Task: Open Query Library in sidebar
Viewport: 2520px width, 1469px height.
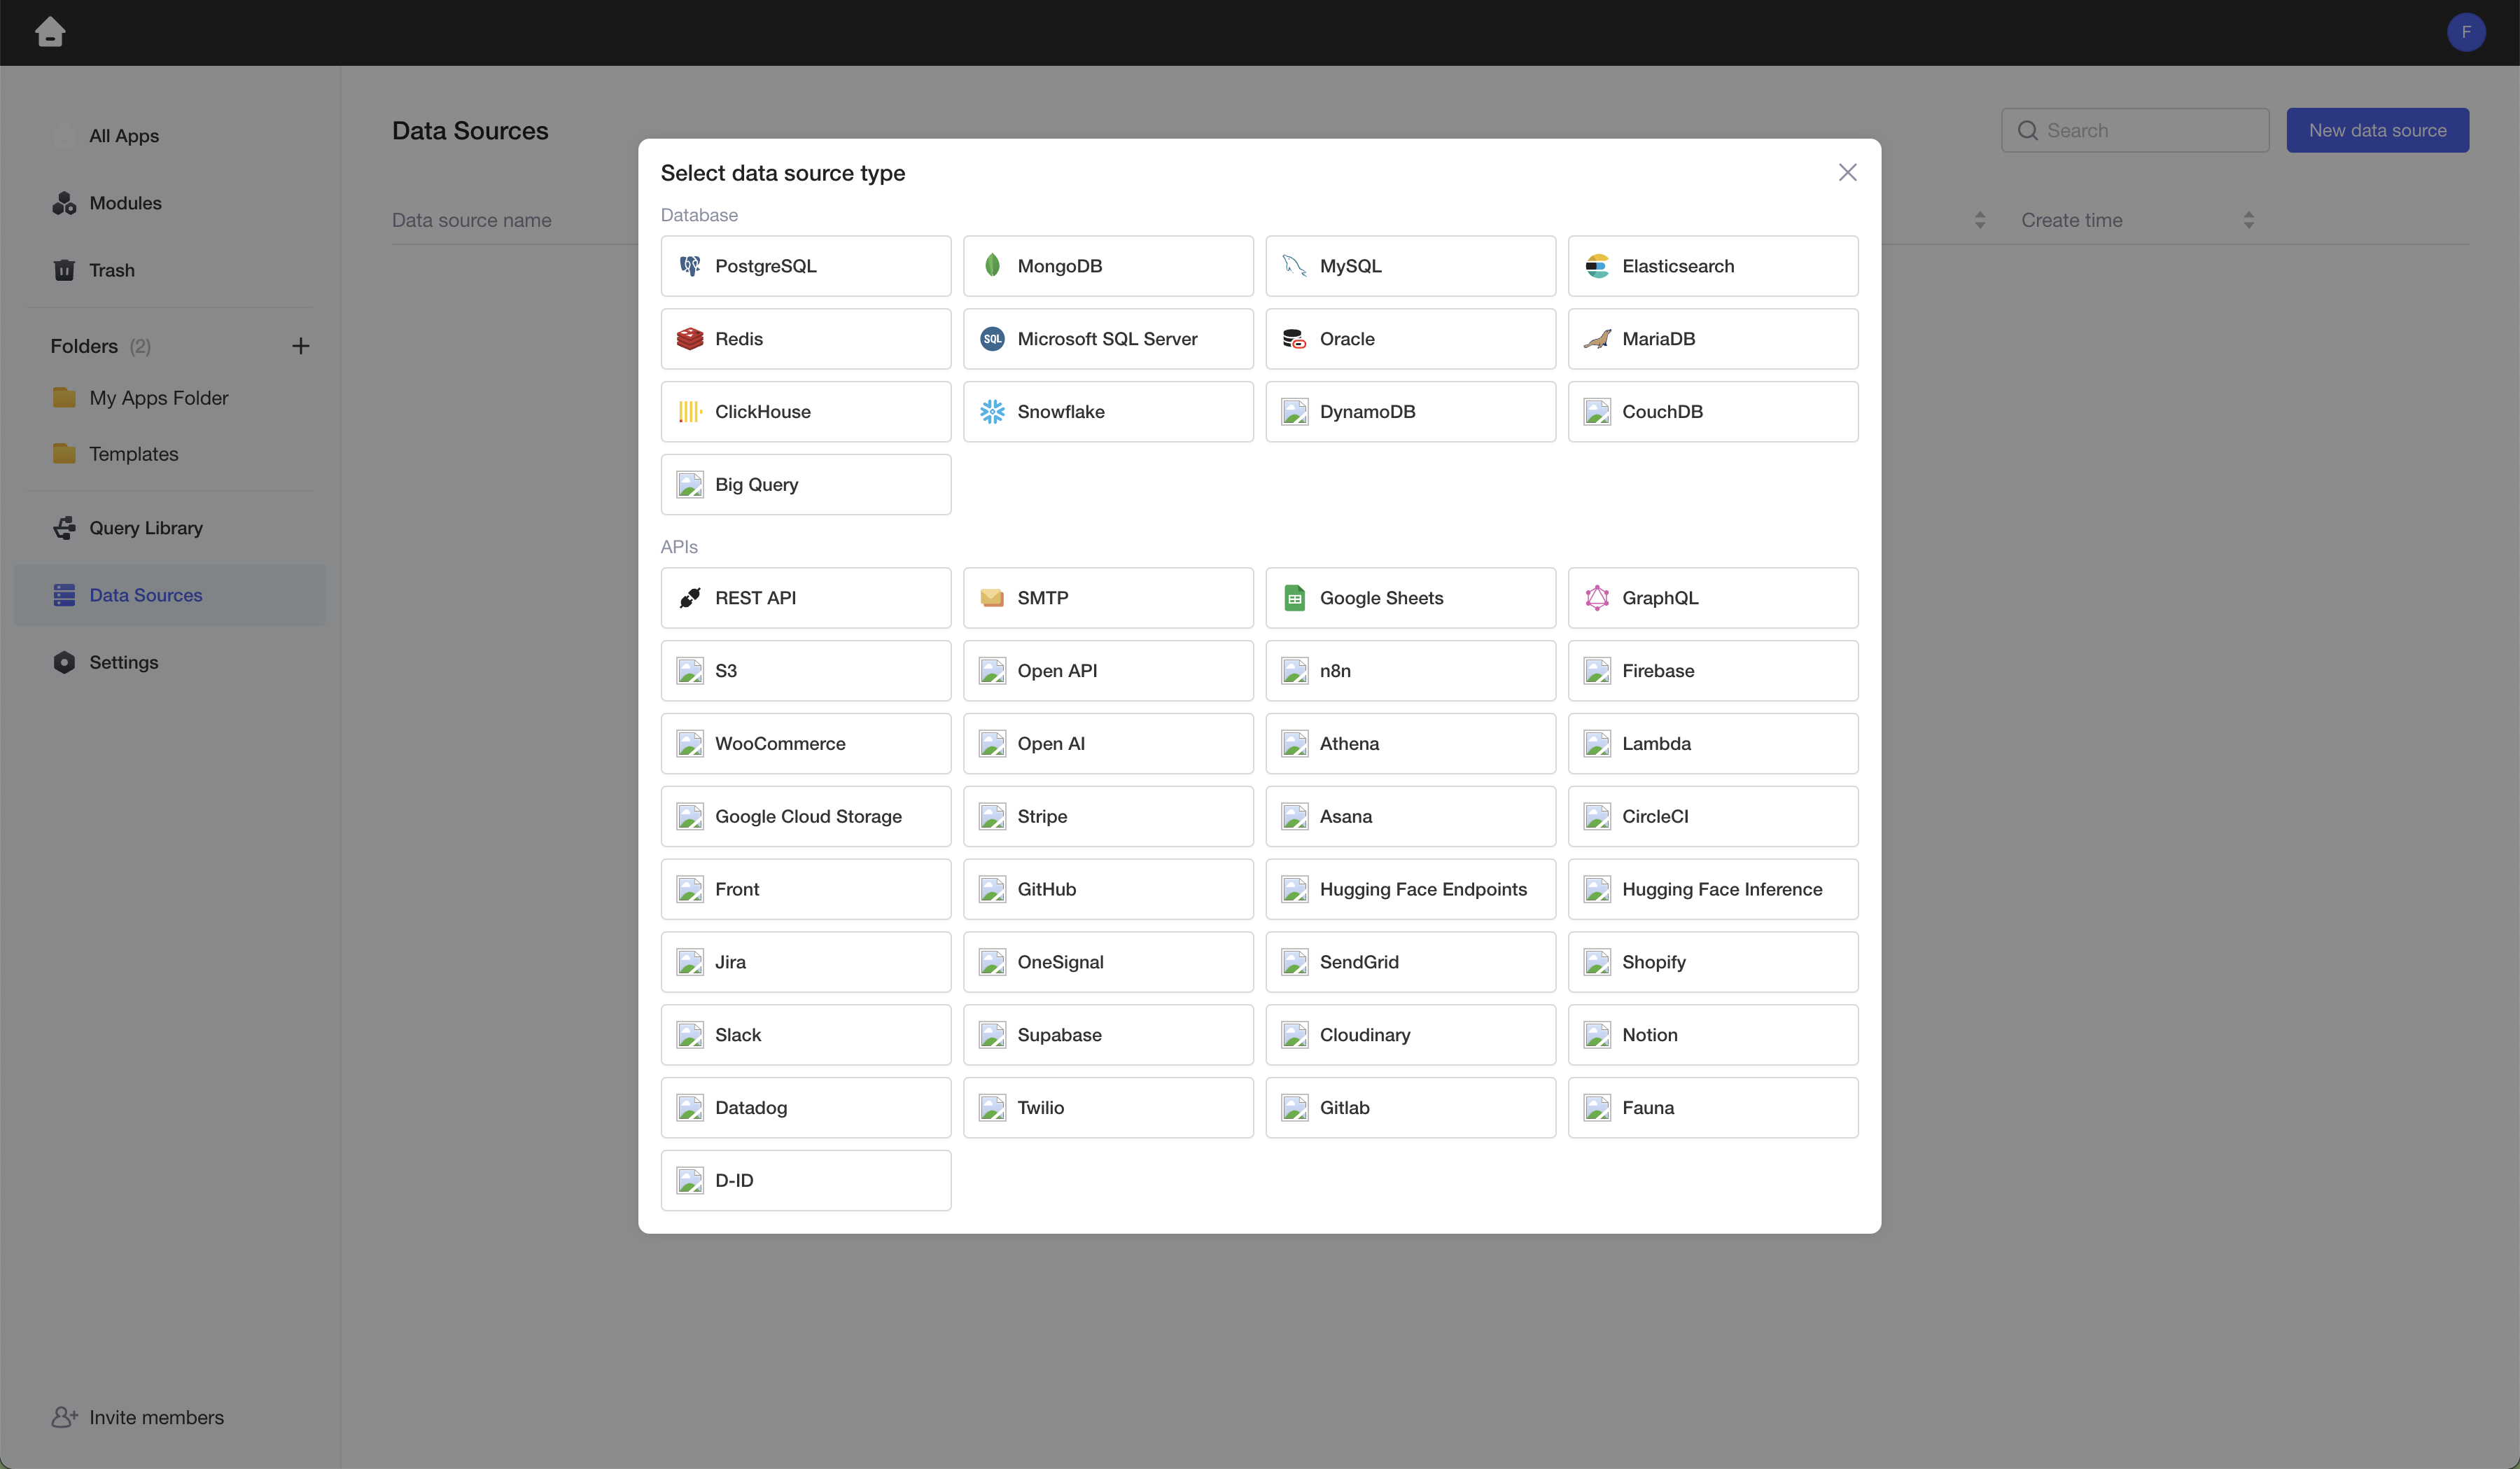Action: (x=145, y=528)
